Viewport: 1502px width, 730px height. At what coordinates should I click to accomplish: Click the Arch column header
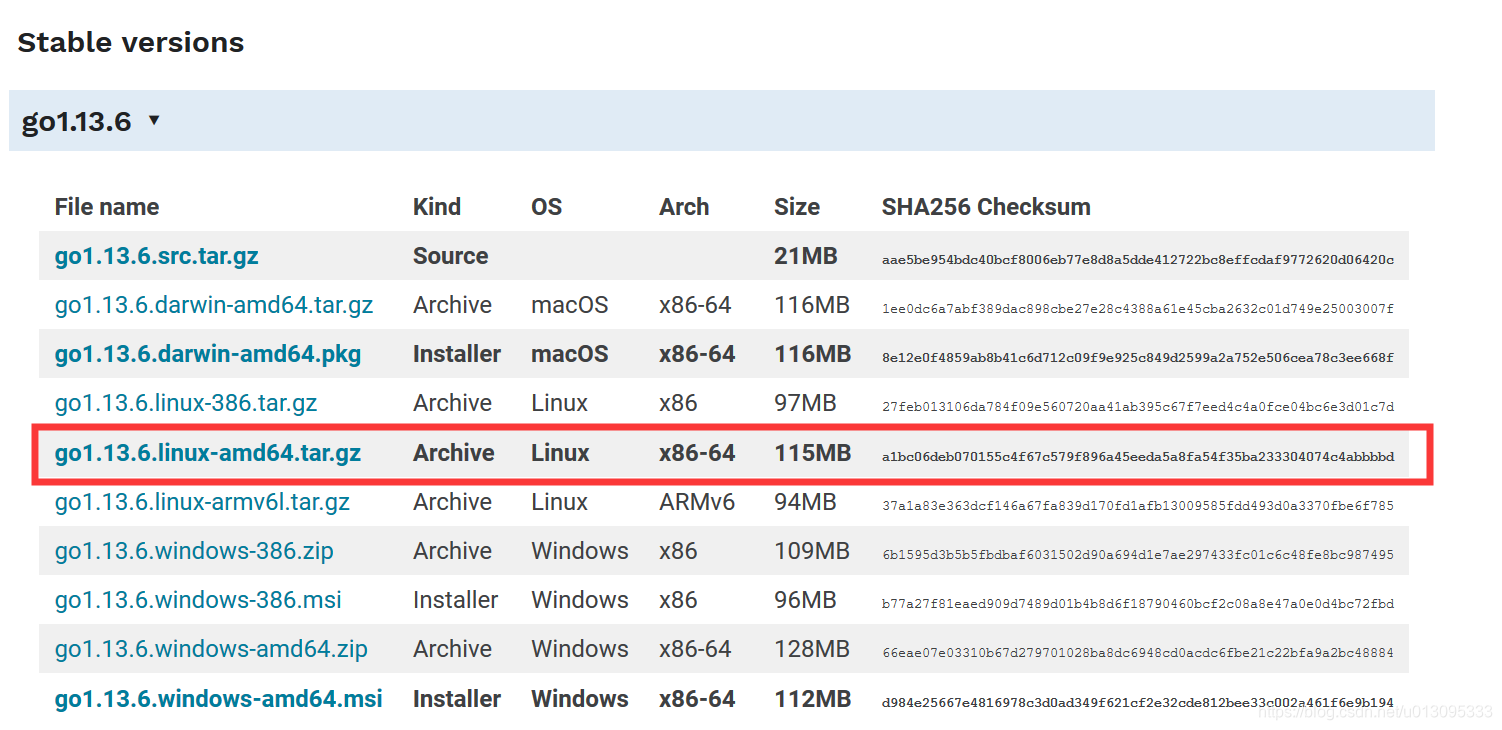coord(684,207)
